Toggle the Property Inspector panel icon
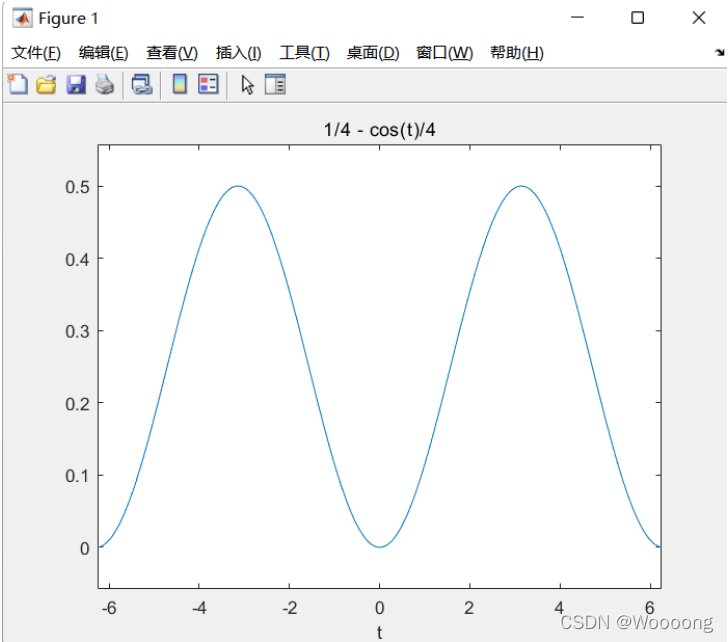This screenshot has width=728, height=642. click(x=275, y=85)
